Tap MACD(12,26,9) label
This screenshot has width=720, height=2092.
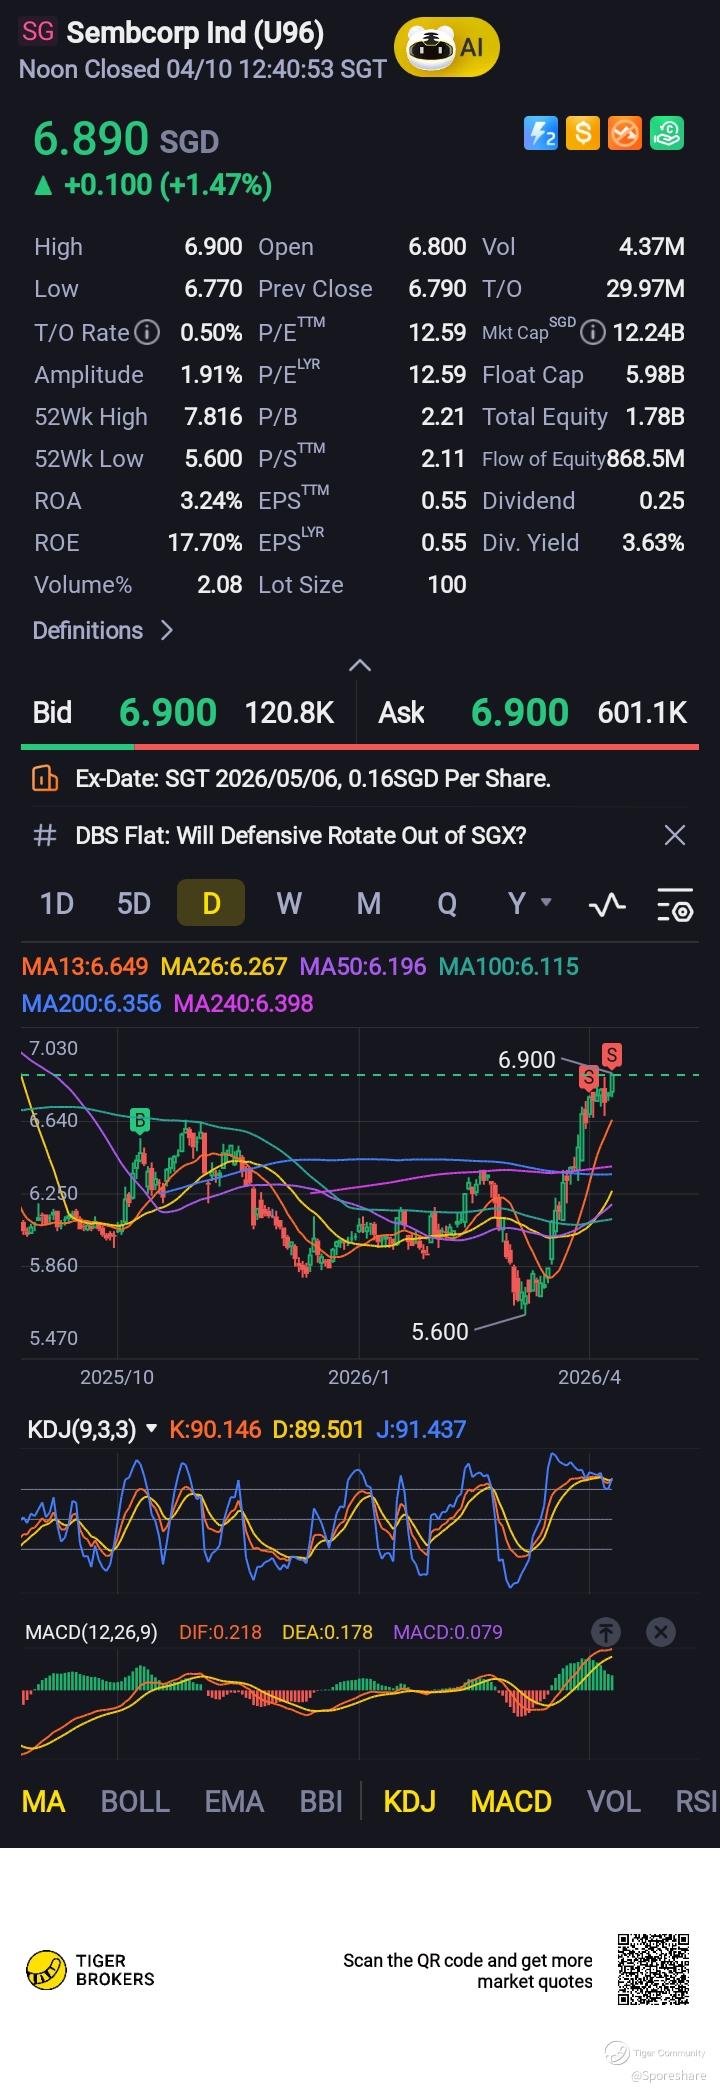[91, 1632]
